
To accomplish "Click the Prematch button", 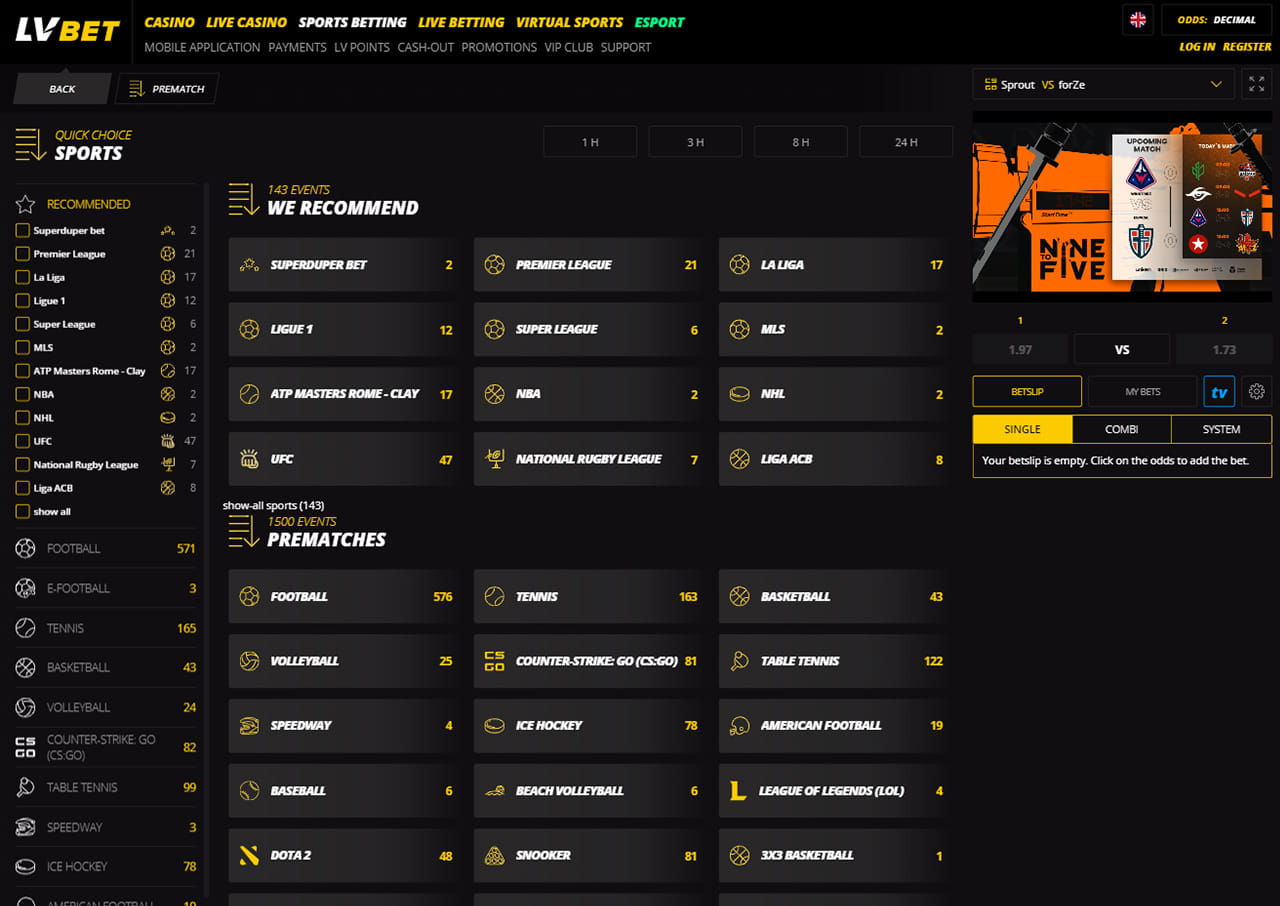I will [167, 89].
